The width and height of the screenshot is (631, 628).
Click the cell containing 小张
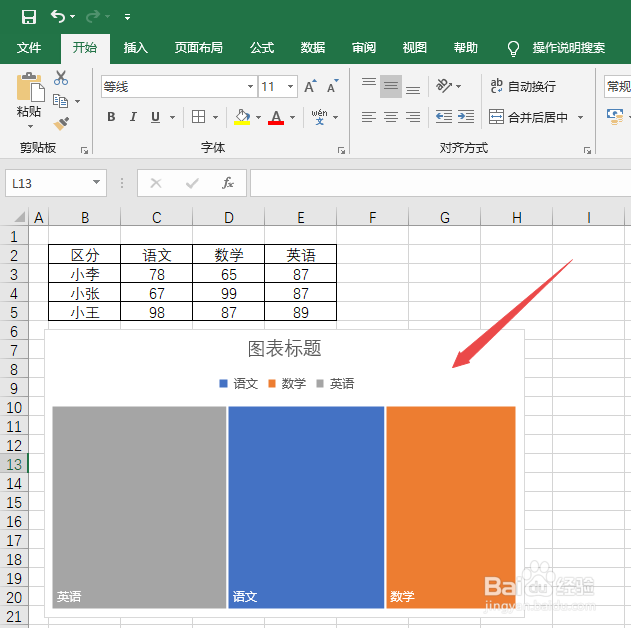point(85,293)
